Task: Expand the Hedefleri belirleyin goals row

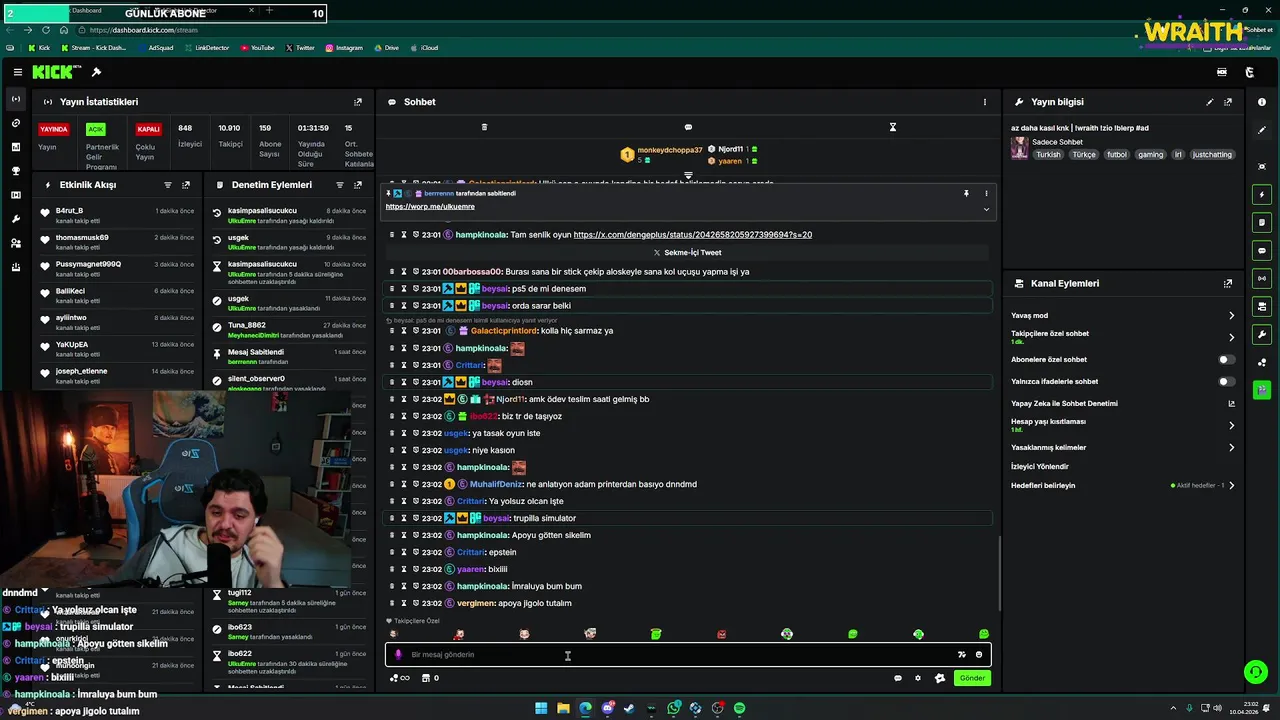Action: click(x=1231, y=485)
